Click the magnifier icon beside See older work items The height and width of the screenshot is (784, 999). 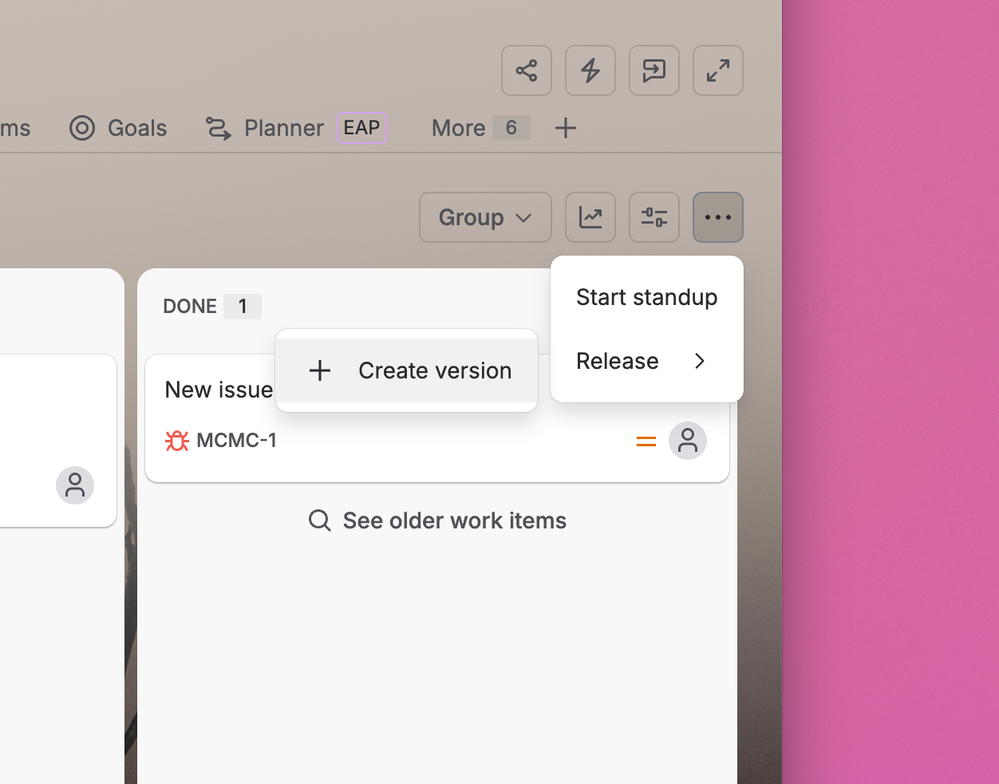coord(319,520)
